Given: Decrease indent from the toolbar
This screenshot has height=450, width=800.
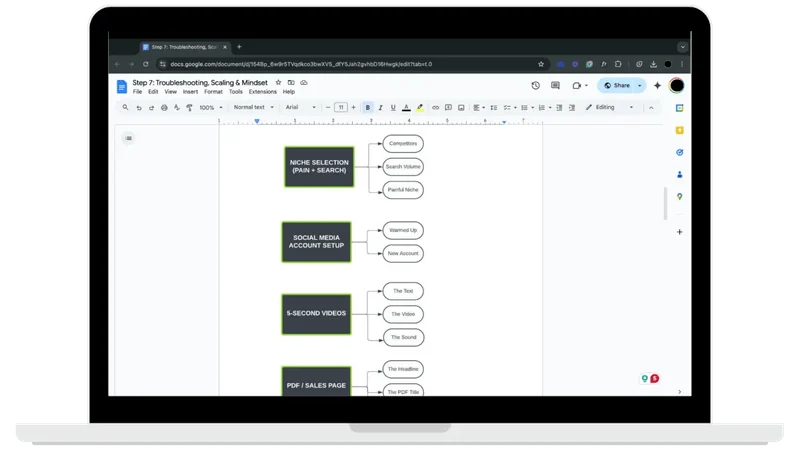Looking at the screenshot, I should [559, 108].
